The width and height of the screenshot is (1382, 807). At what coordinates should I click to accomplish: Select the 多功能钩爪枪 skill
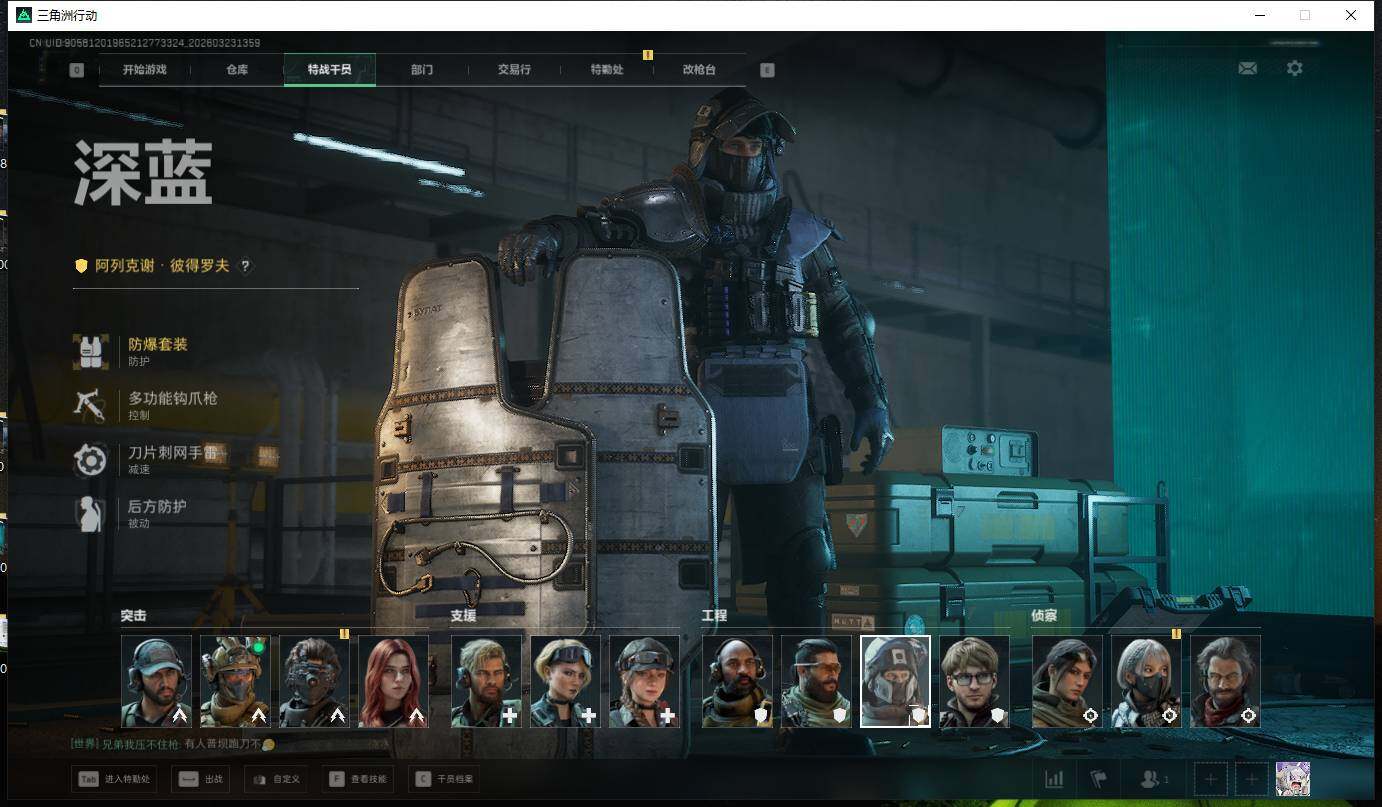[x=145, y=405]
